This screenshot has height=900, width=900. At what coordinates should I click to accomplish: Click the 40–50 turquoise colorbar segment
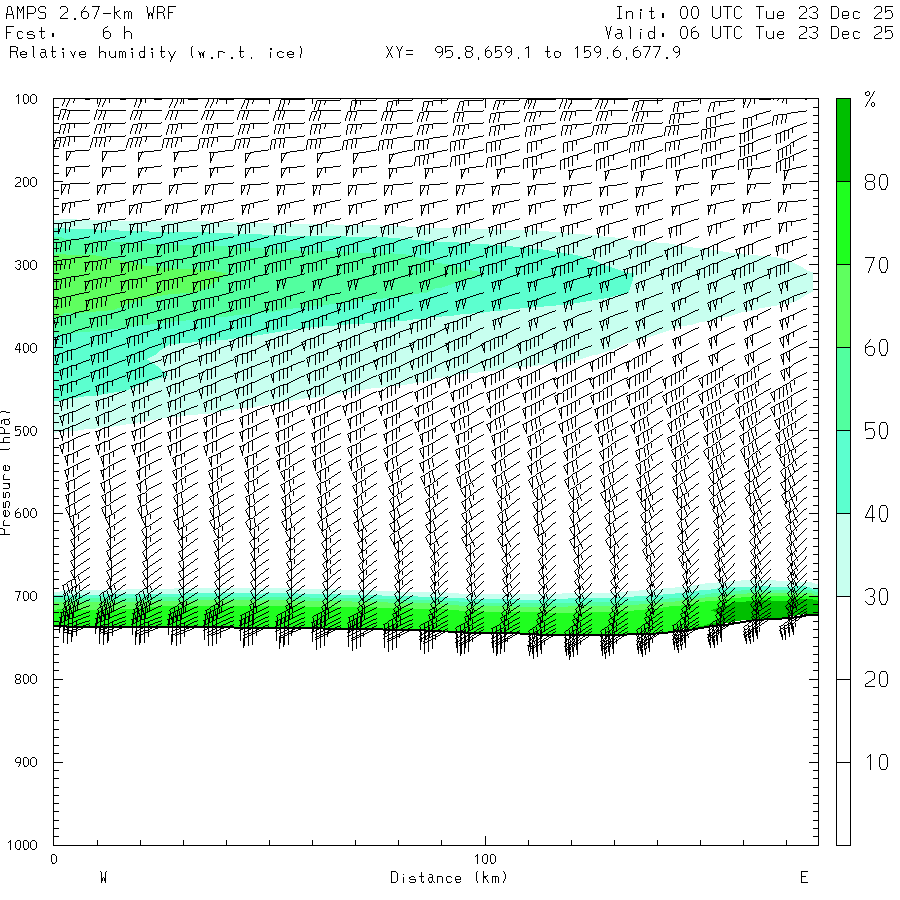tap(843, 472)
